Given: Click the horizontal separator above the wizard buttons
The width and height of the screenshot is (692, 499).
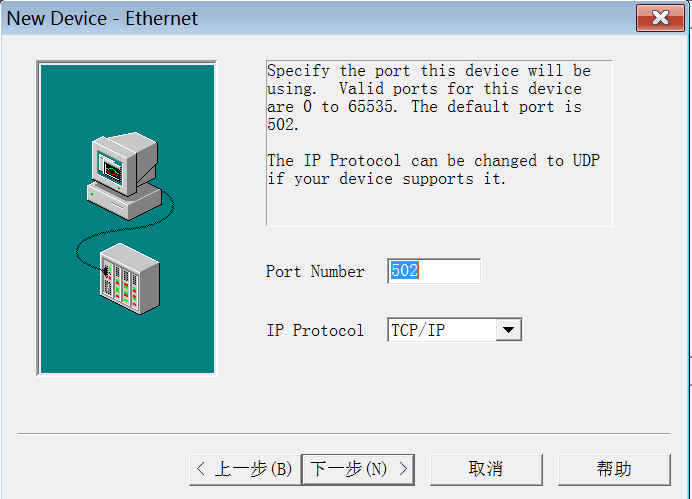Looking at the screenshot, I should click(344, 433).
